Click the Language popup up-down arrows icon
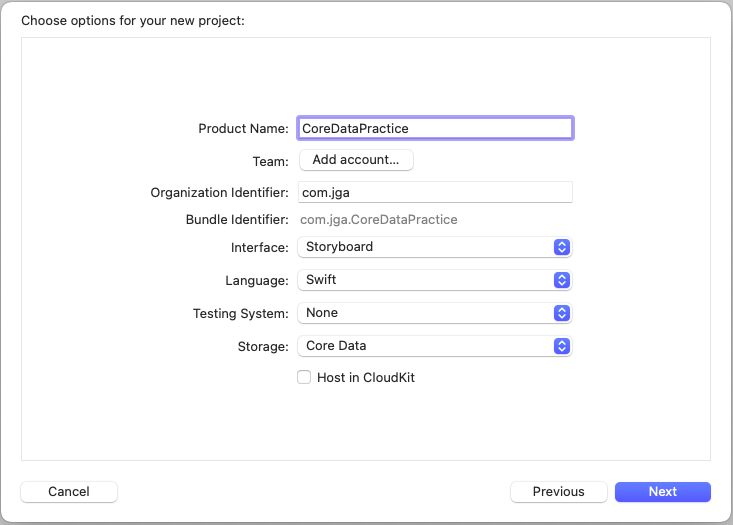The image size is (733, 525). [x=562, y=280]
